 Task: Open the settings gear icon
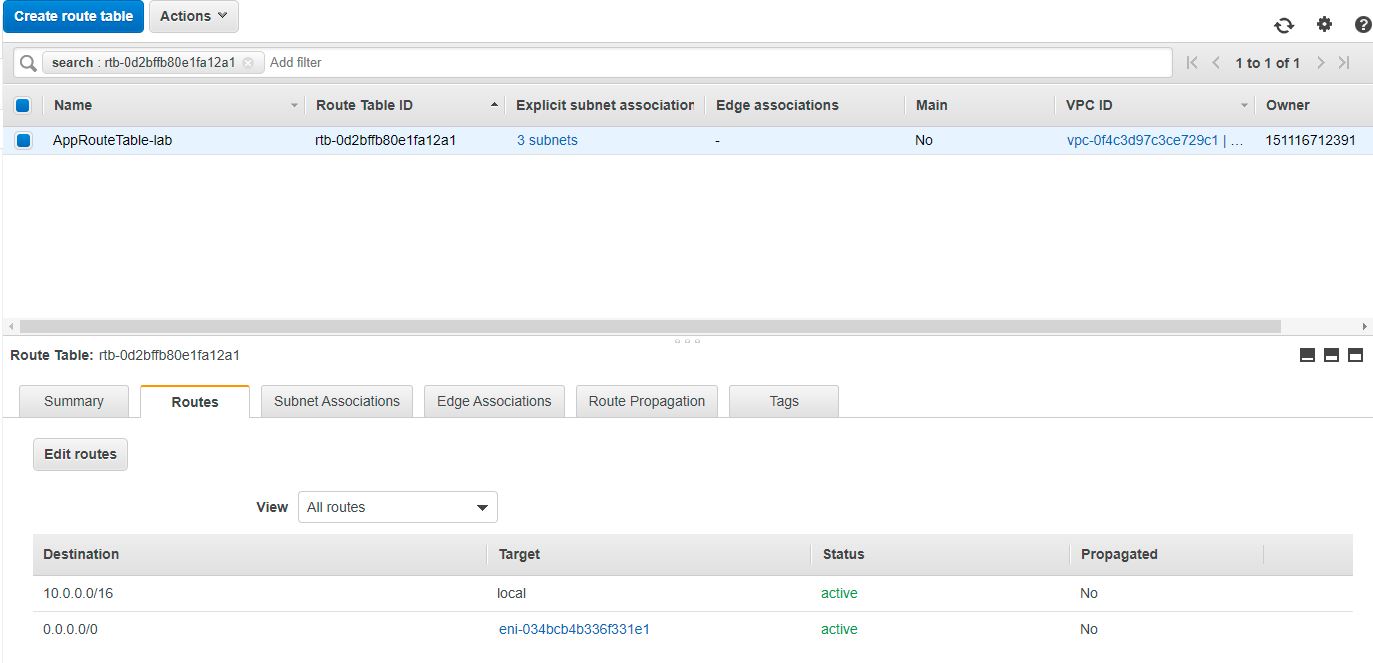pyautogui.click(x=1324, y=25)
